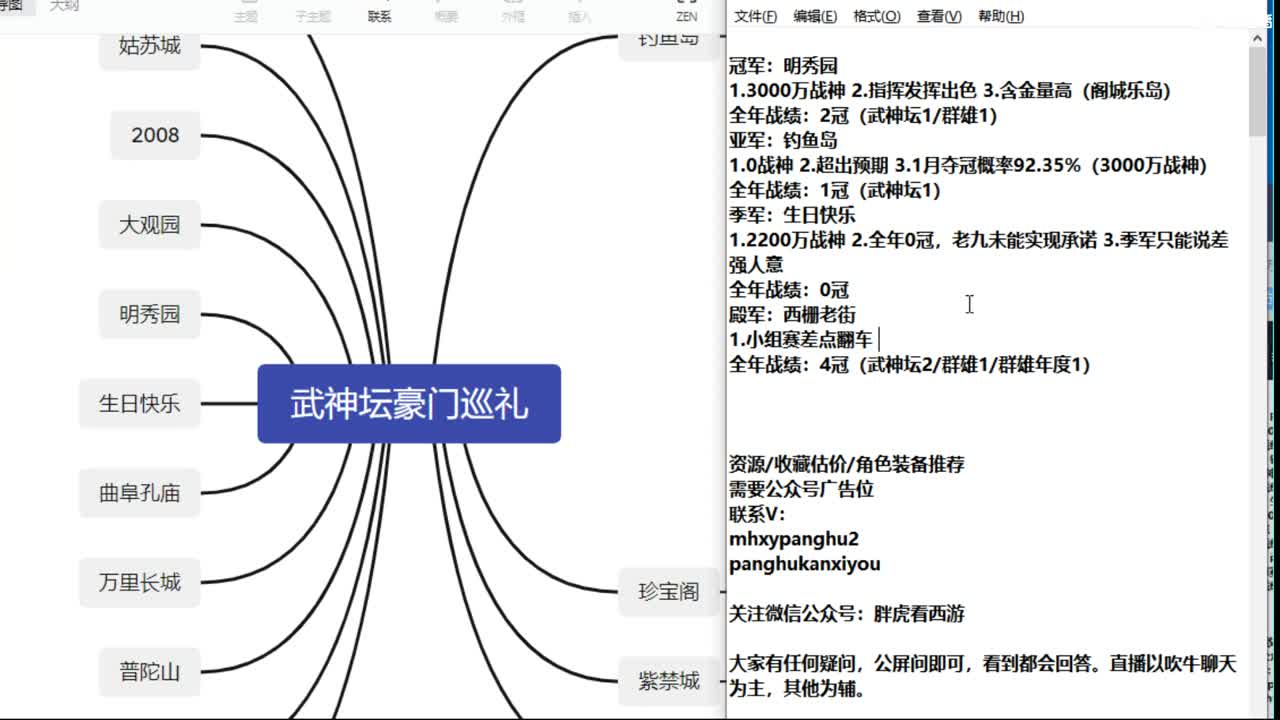1280x720 pixels.
Task: Switch to the 大纲 outline tab
Action: pyautogui.click(x=64, y=6)
